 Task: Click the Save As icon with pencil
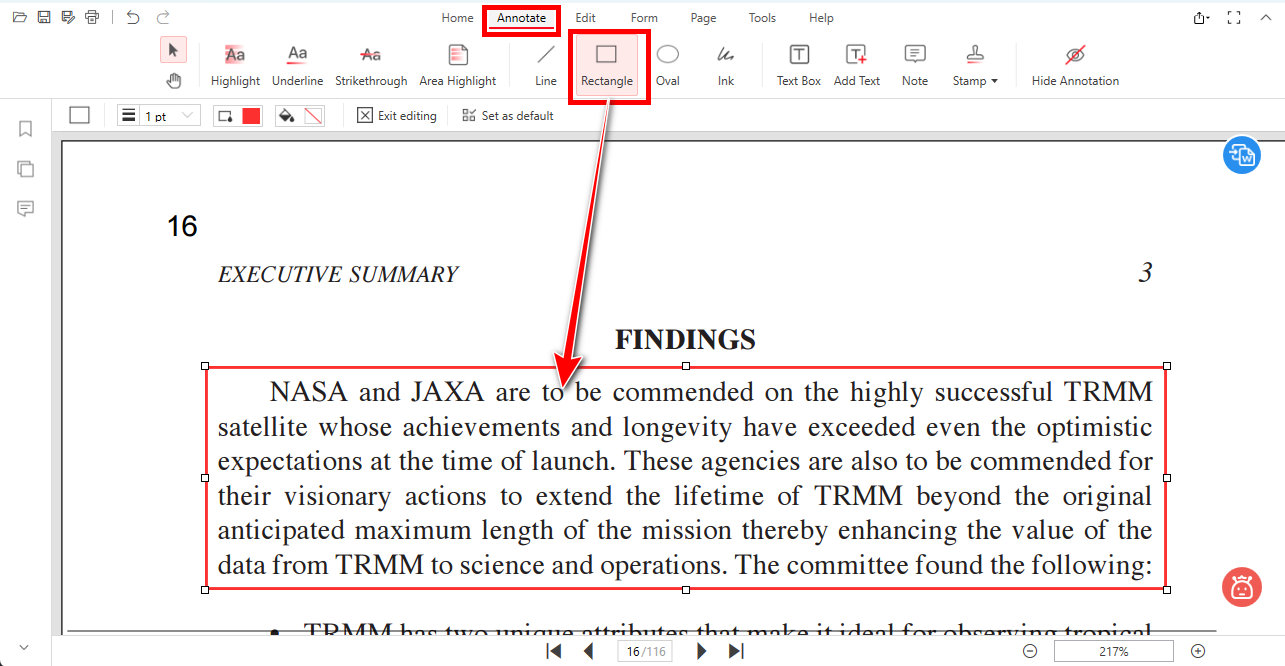pyautogui.click(x=68, y=17)
